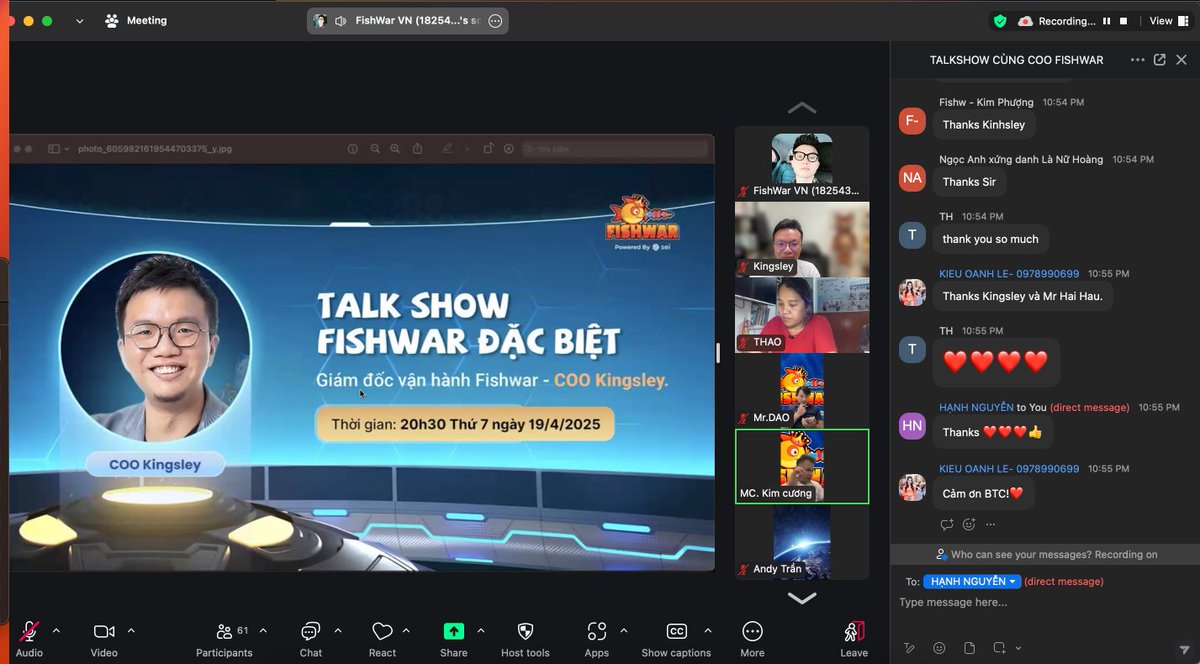Open audio options arrow beside Audio
Screen dimensions: 1200x664
click(56, 631)
